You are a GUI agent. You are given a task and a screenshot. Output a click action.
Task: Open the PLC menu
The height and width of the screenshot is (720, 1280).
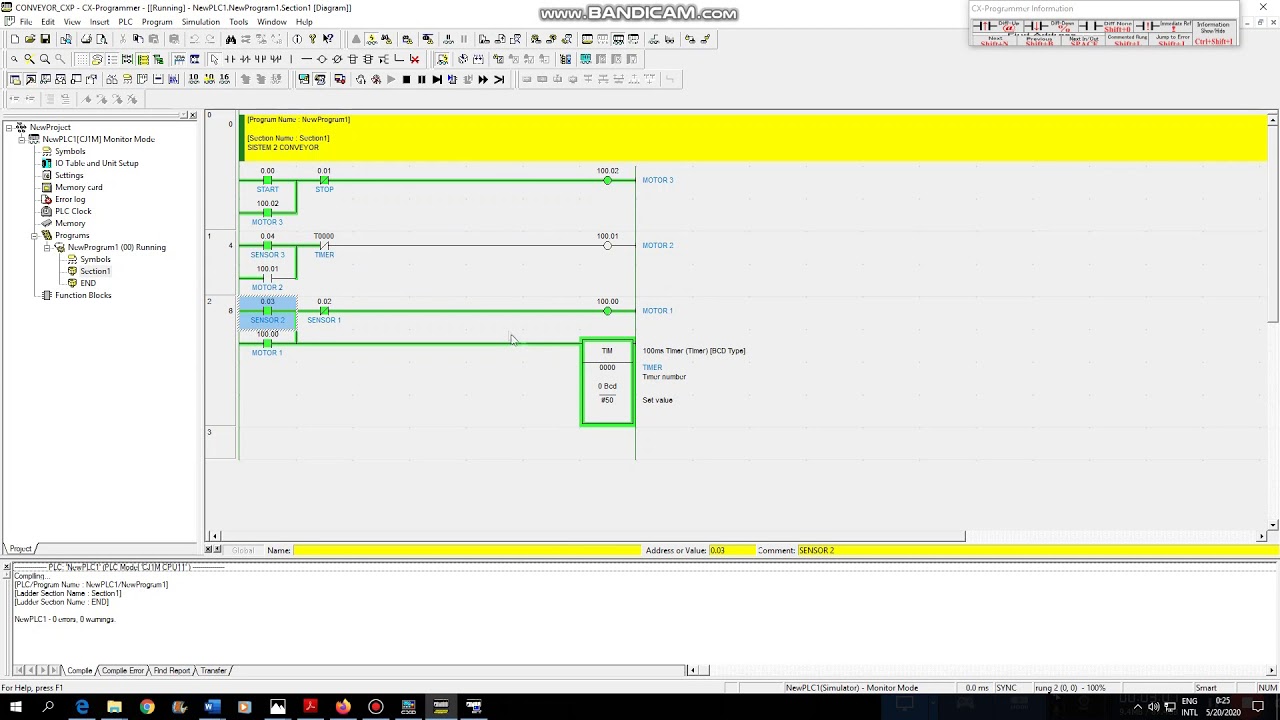coord(125,21)
